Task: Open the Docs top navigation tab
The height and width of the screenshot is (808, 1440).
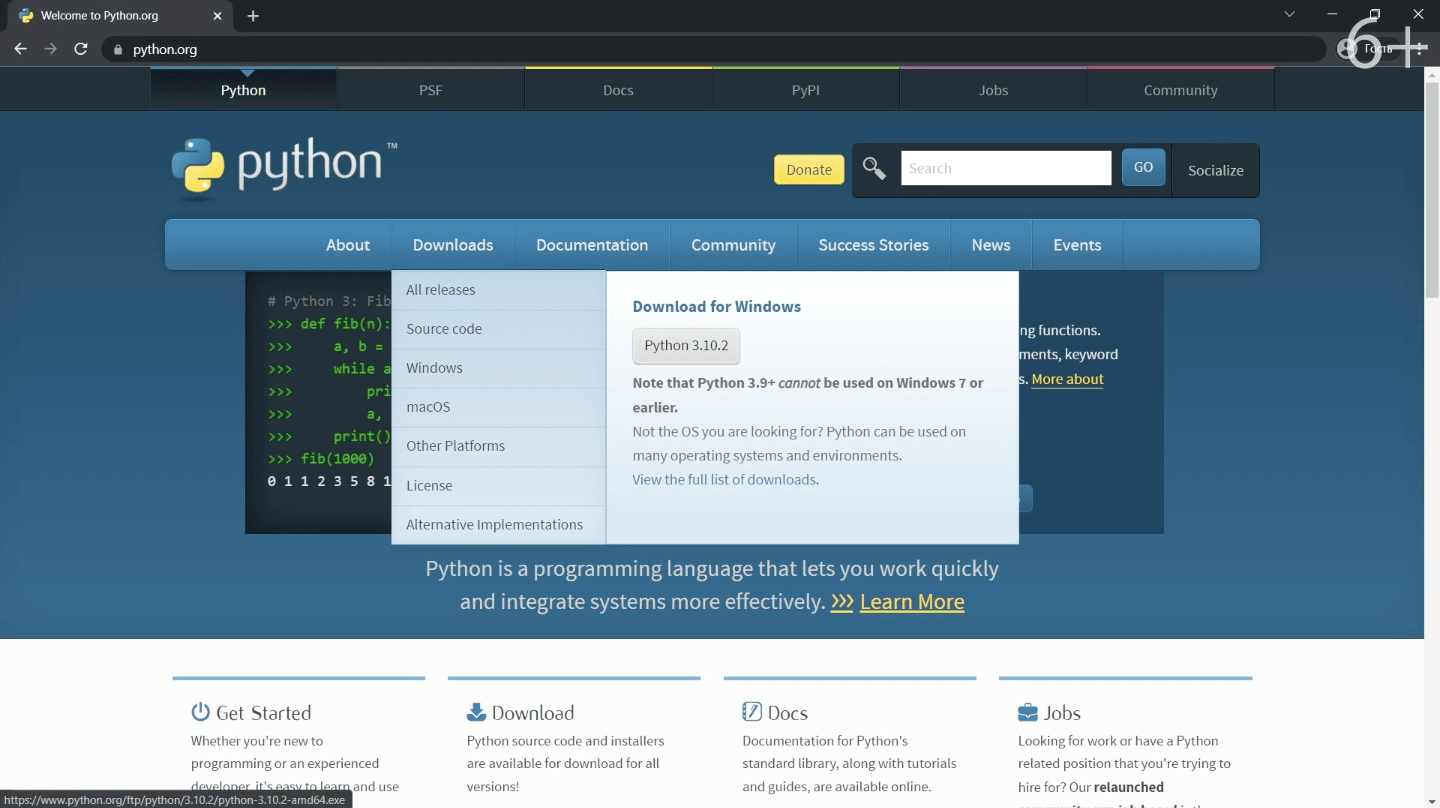Action: click(x=618, y=90)
